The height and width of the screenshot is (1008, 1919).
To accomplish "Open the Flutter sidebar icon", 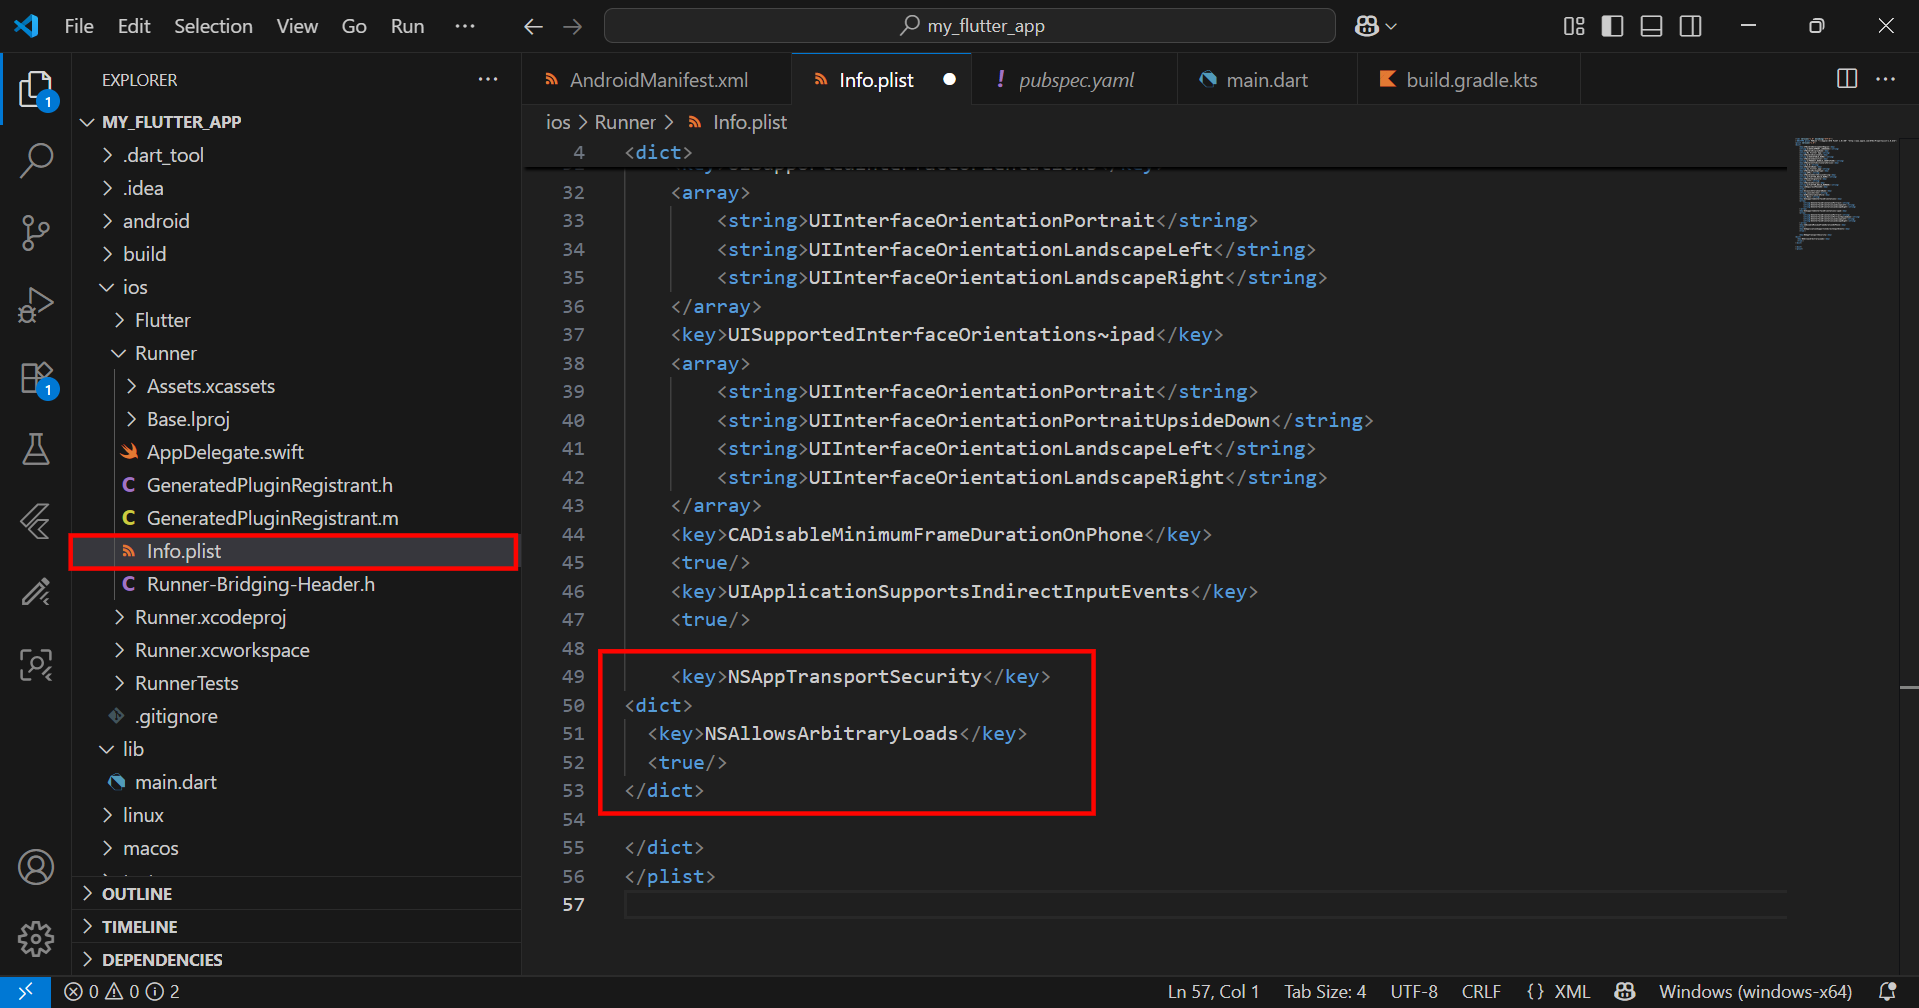I will [x=36, y=521].
